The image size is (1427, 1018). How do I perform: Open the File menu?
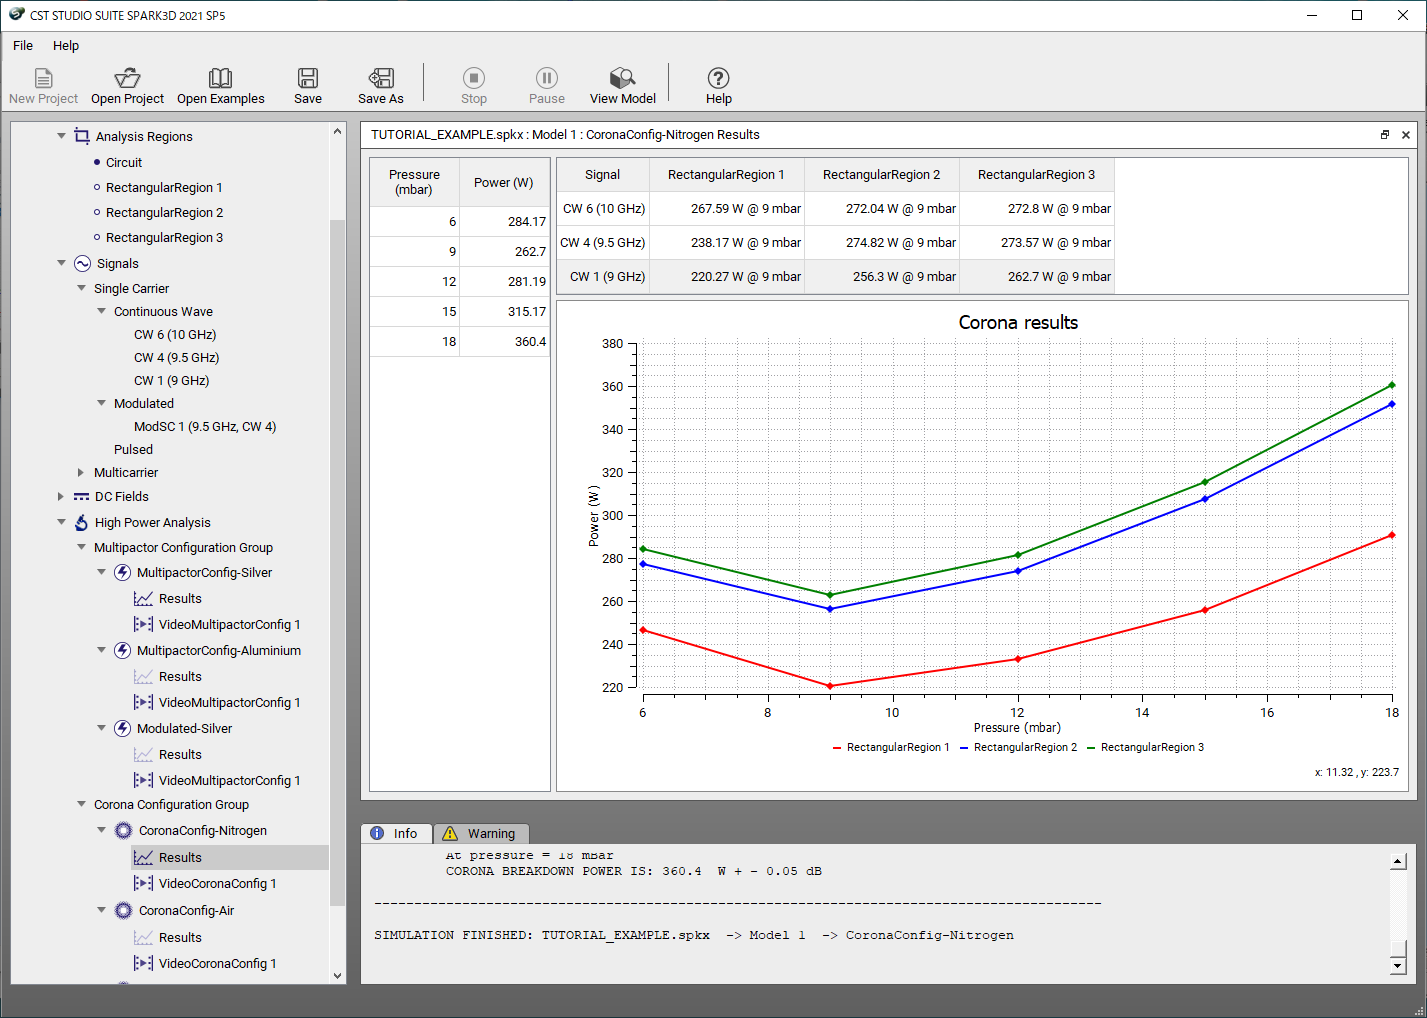pyautogui.click(x=23, y=45)
